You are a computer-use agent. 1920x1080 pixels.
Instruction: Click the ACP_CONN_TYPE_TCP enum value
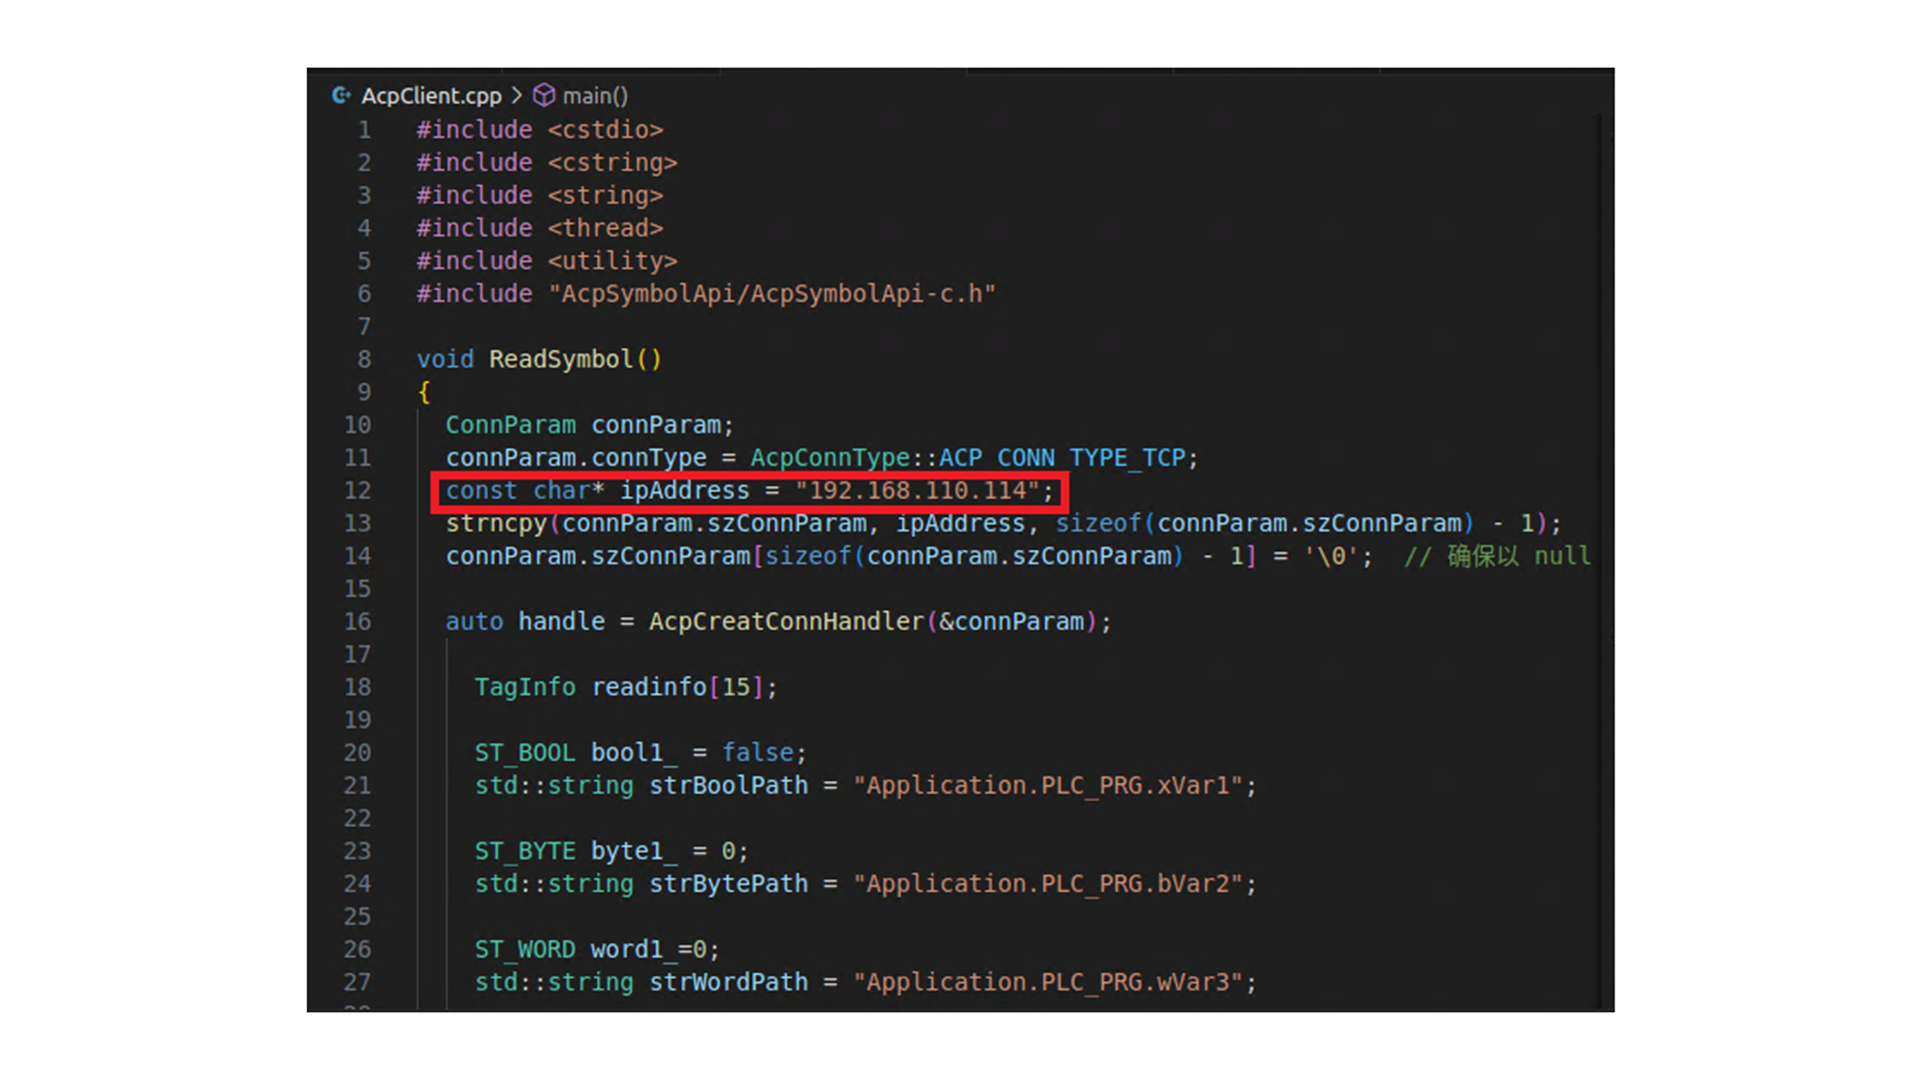pyautogui.click(x=1061, y=458)
